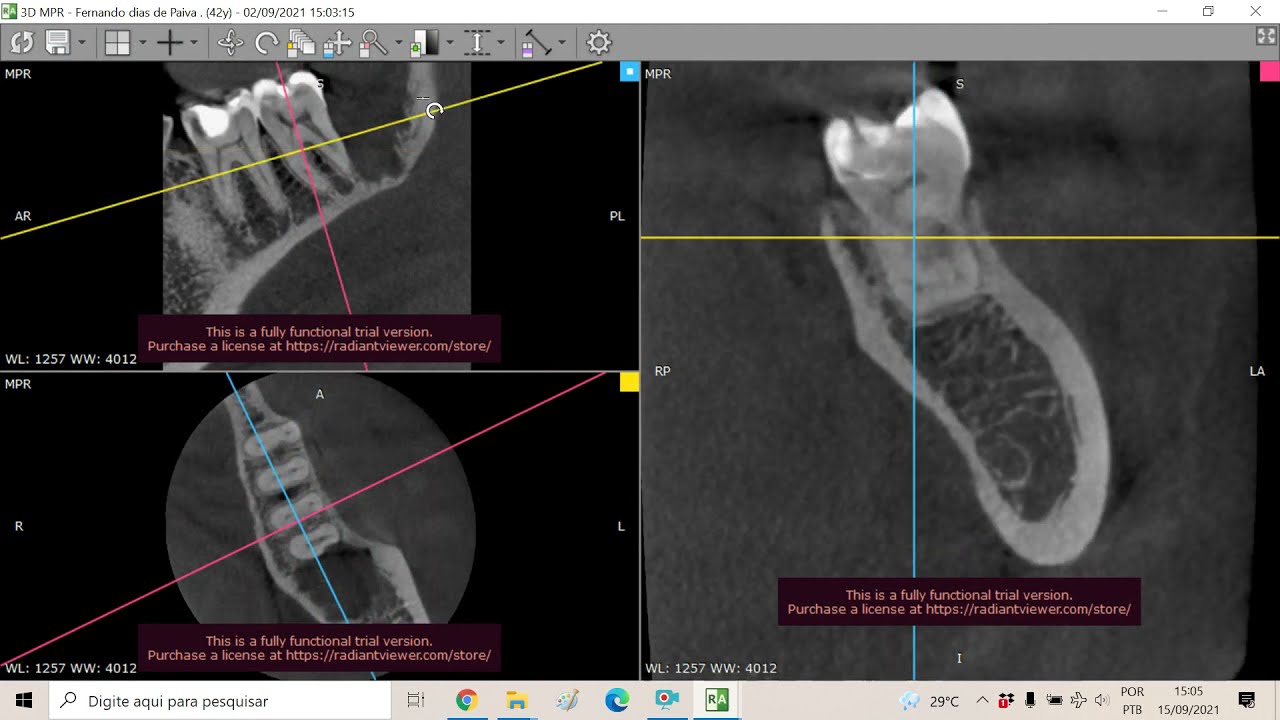Open the layout options dropdown arrow
1280x720 pixels.
143,43
